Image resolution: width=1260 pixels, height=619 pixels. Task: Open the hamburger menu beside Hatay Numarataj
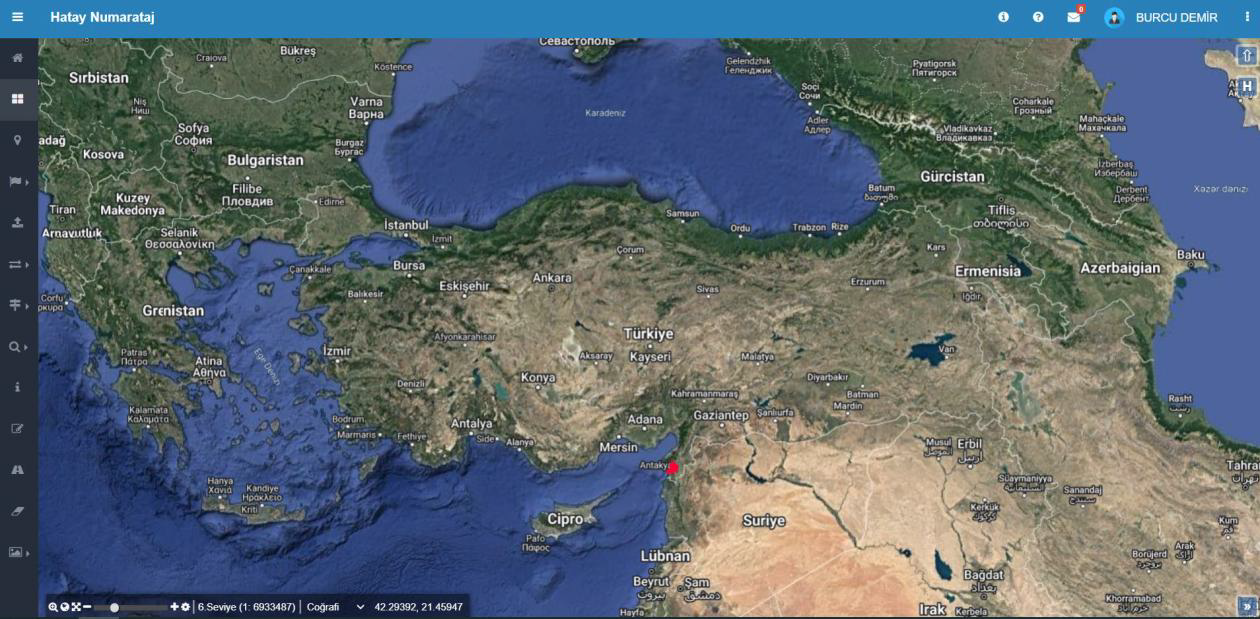point(17,17)
